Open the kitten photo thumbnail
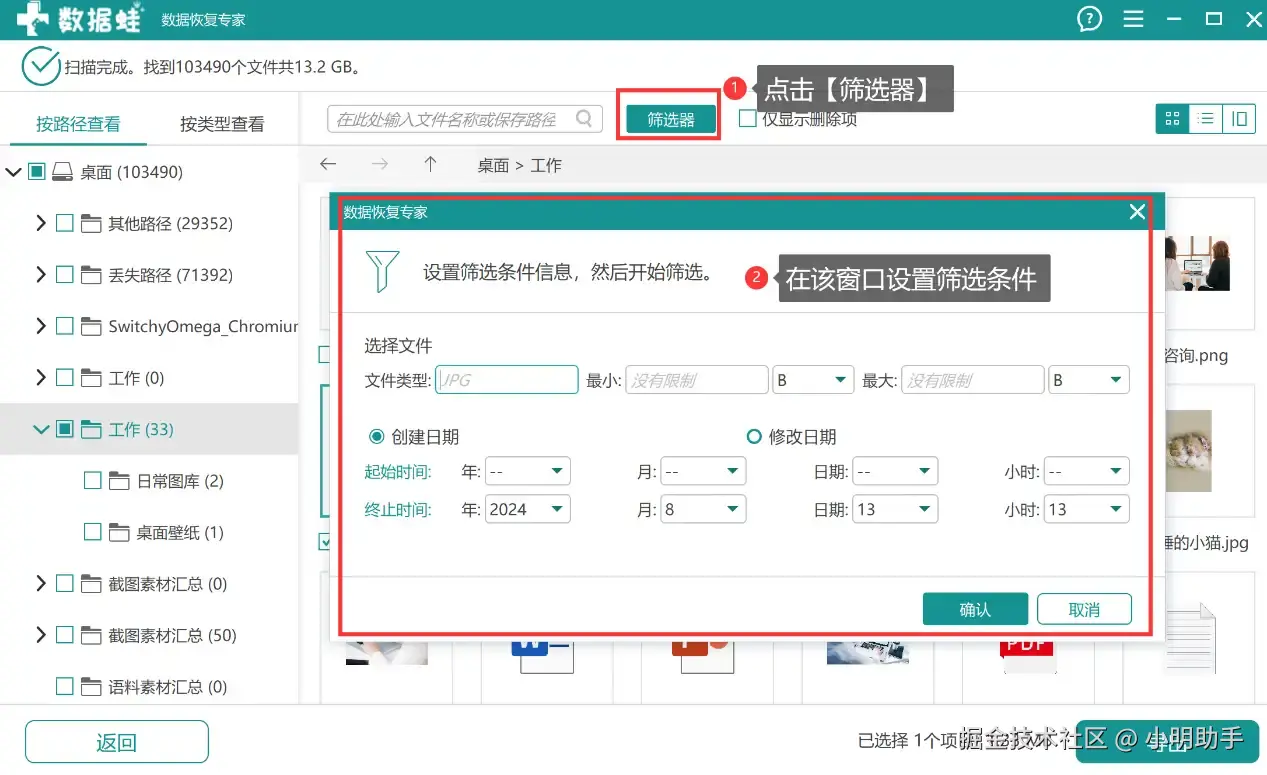This screenshot has height=775, width=1267. (x=1190, y=450)
